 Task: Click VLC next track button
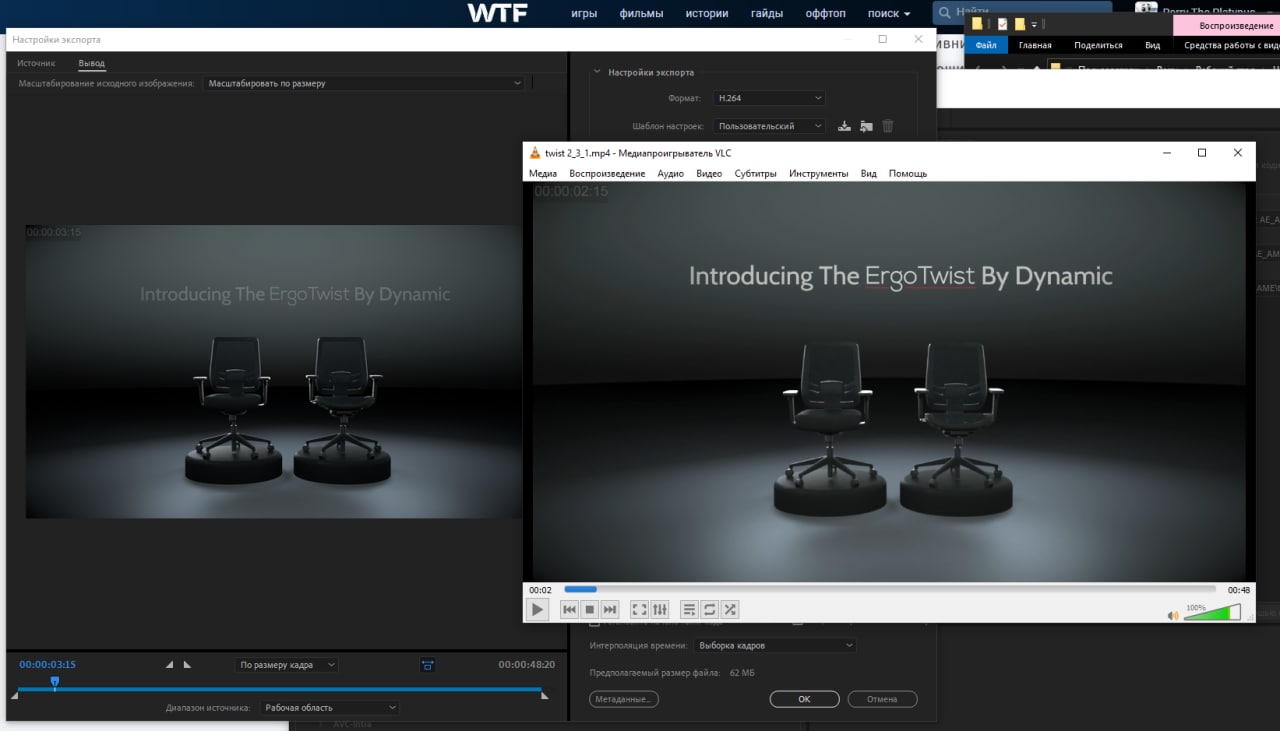[610, 609]
